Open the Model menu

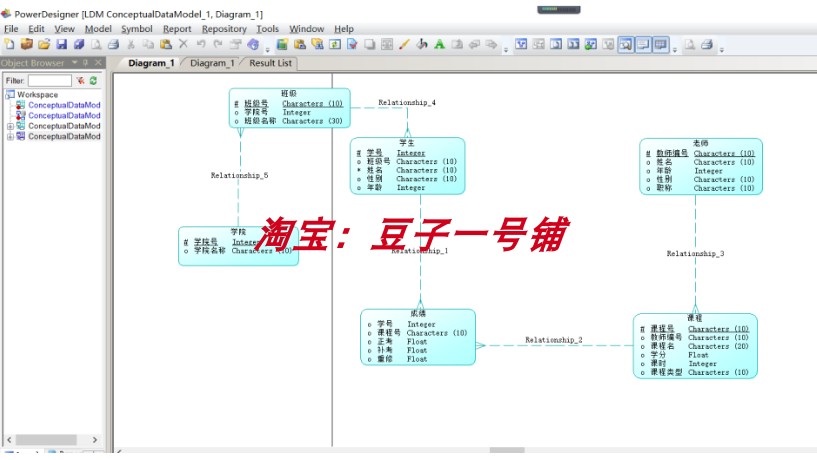pos(98,29)
